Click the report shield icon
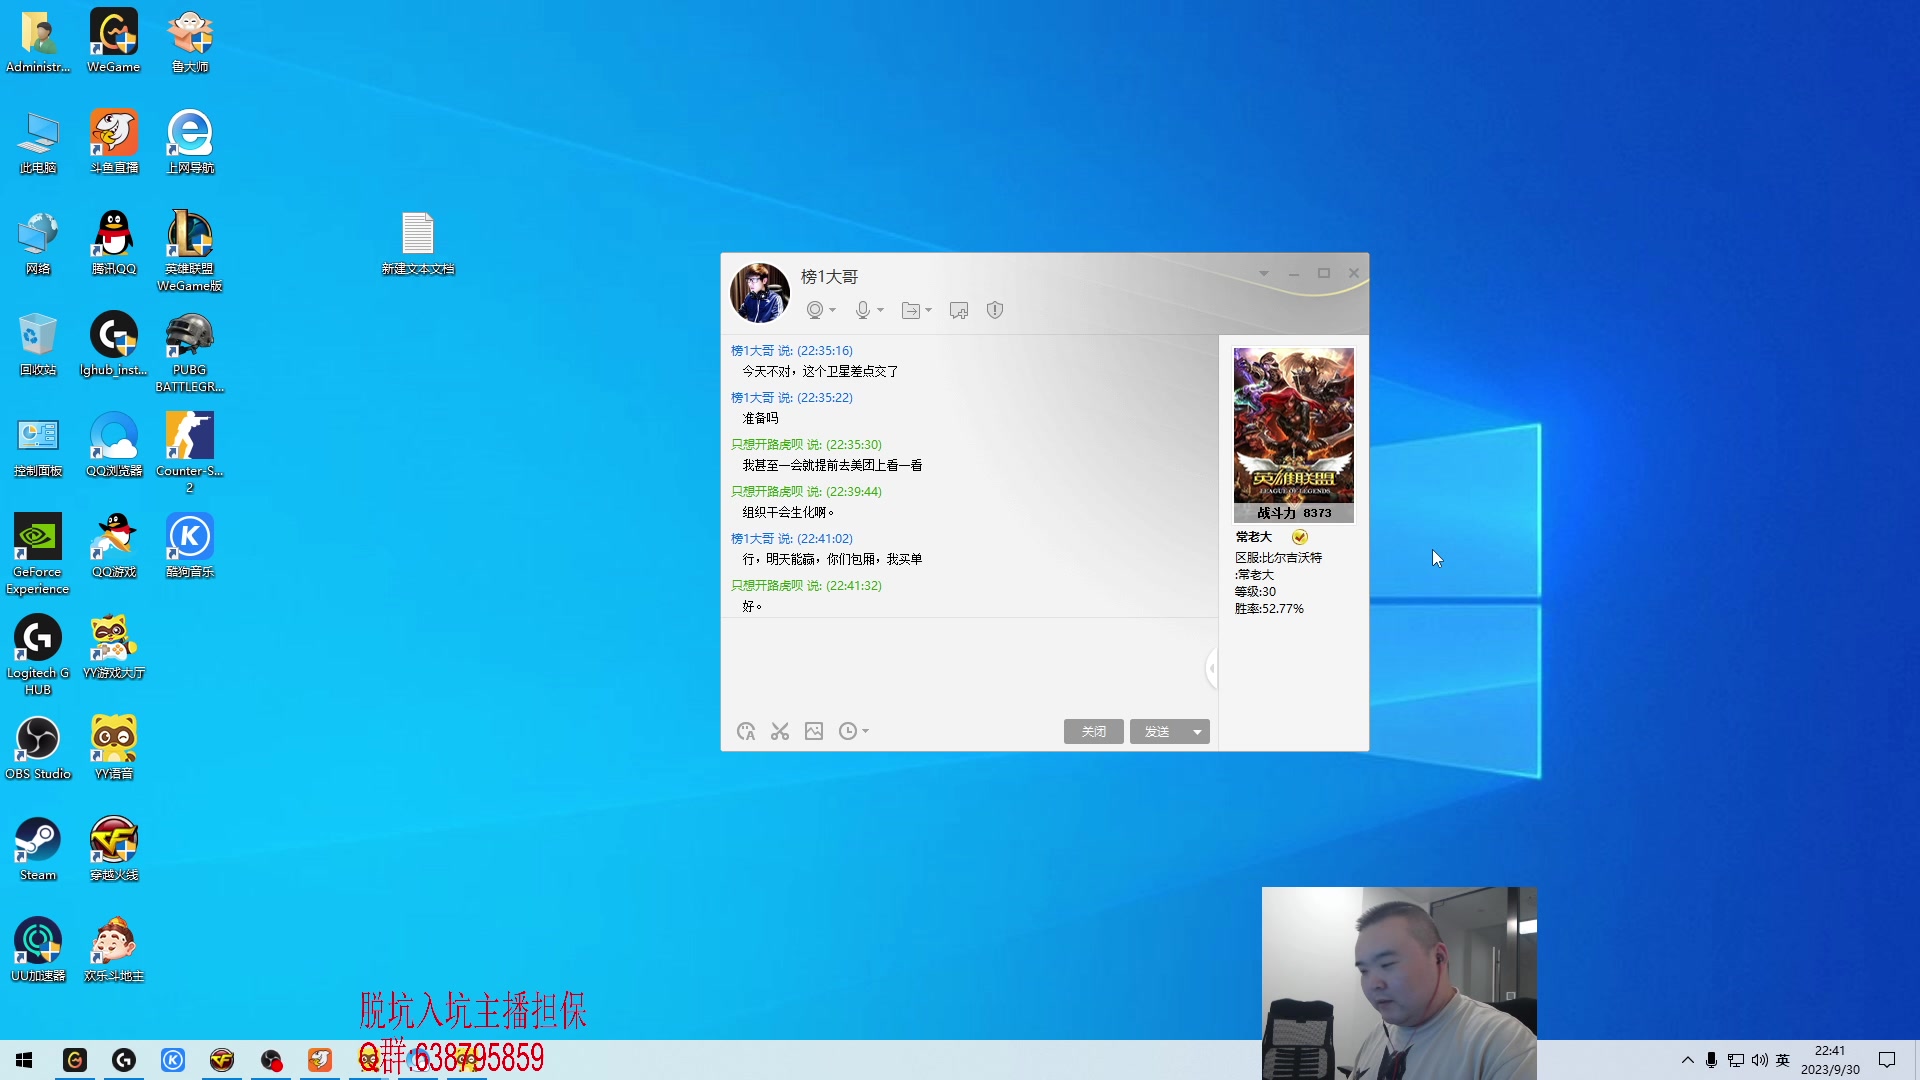1920x1080 pixels. click(994, 310)
